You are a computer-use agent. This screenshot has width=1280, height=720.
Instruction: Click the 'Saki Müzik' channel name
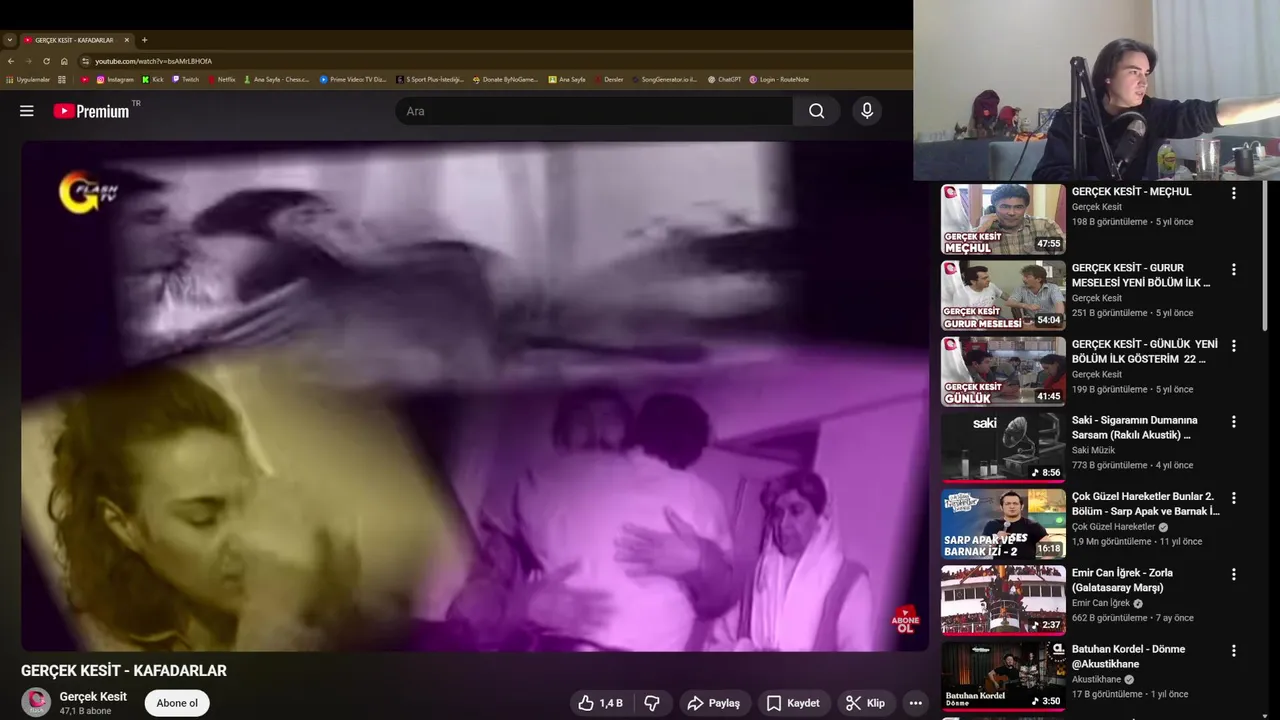tap(1093, 450)
